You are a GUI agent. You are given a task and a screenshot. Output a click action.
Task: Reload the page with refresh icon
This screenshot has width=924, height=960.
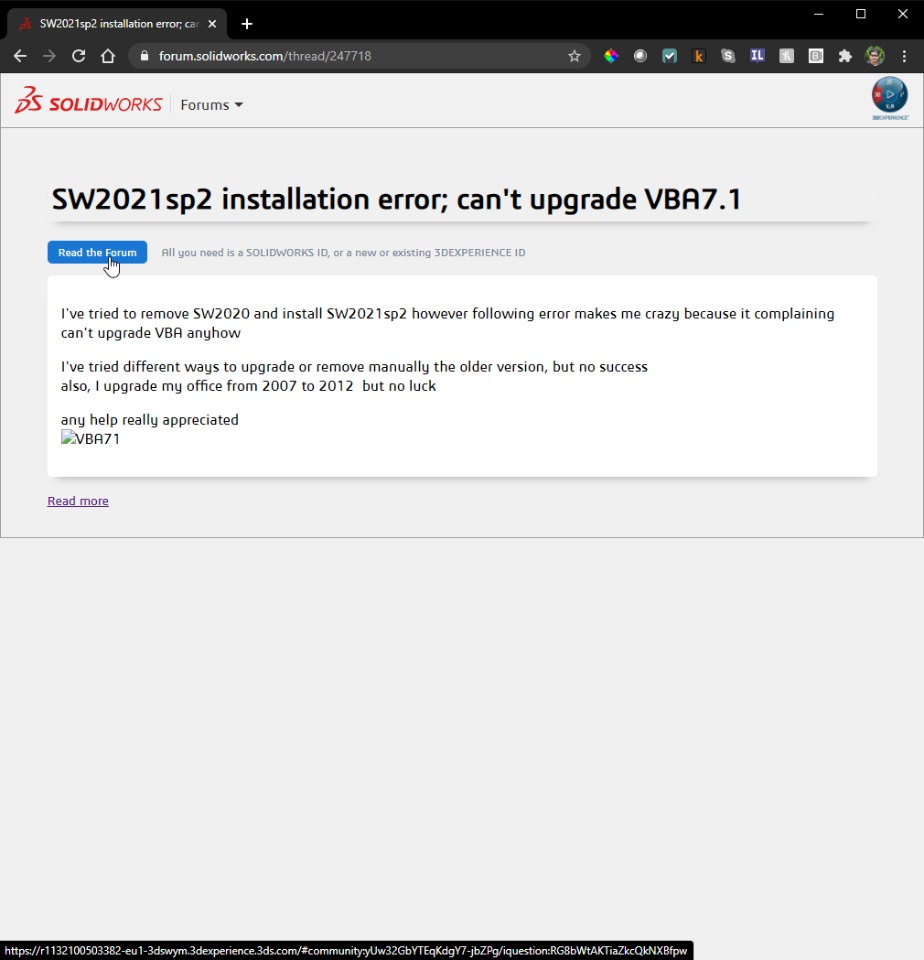pos(78,56)
